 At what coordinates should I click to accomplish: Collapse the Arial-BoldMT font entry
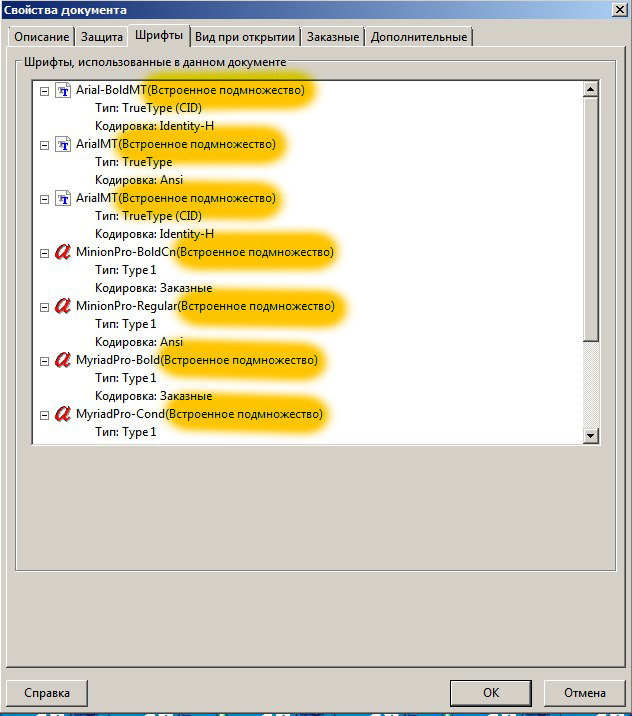pyautogui.click(x=44, y=91)
